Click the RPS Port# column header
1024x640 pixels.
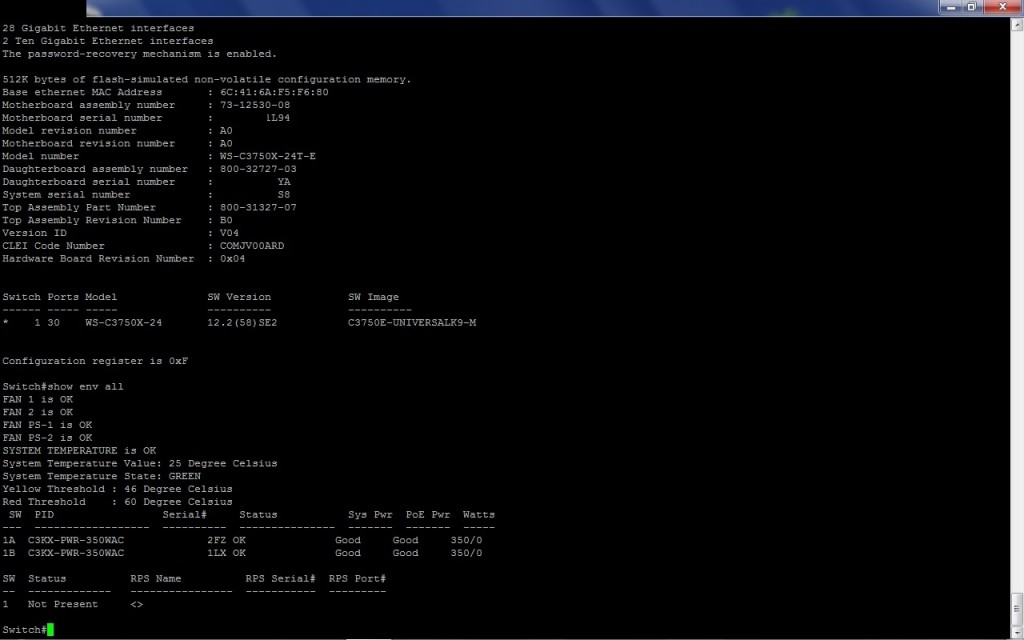(x=357, y=579)
